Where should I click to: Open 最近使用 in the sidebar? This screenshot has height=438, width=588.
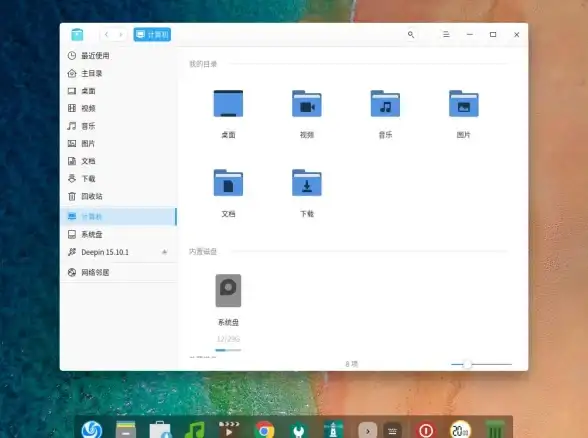[118, 56]
